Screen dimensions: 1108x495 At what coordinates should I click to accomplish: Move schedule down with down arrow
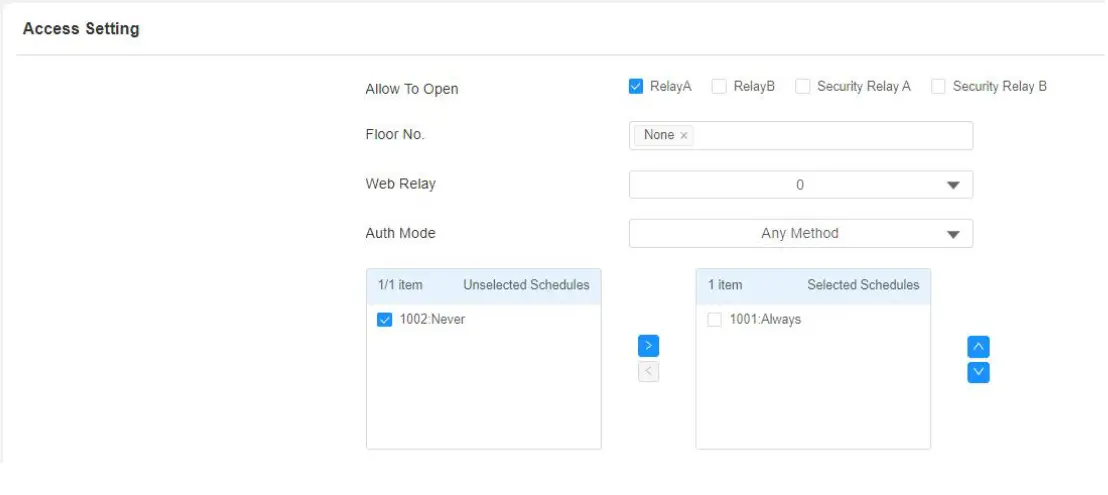pos(978,372)
